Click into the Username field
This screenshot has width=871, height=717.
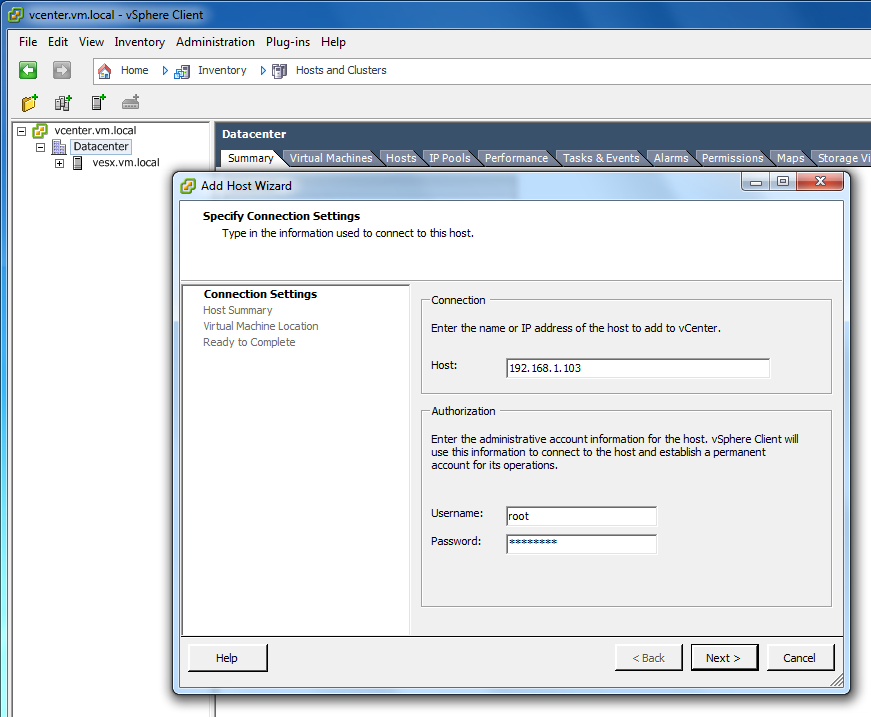click(581, 516)
